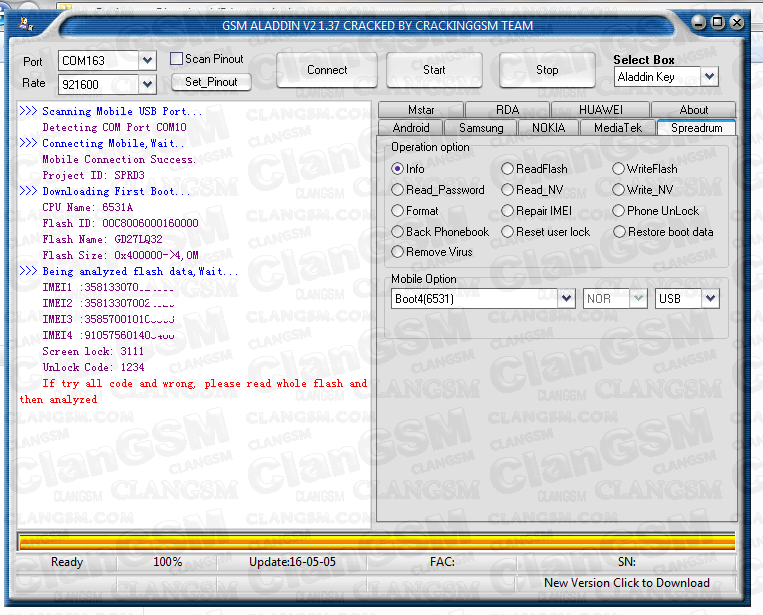Click the 'FAC:' status bar entry
The image size is (763, 615).
coord(442,562)
